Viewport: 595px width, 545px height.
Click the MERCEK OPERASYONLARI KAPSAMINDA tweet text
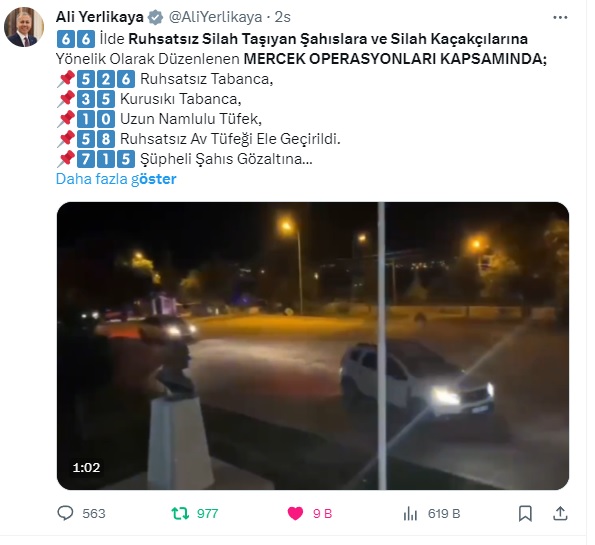tap(395, 59)
